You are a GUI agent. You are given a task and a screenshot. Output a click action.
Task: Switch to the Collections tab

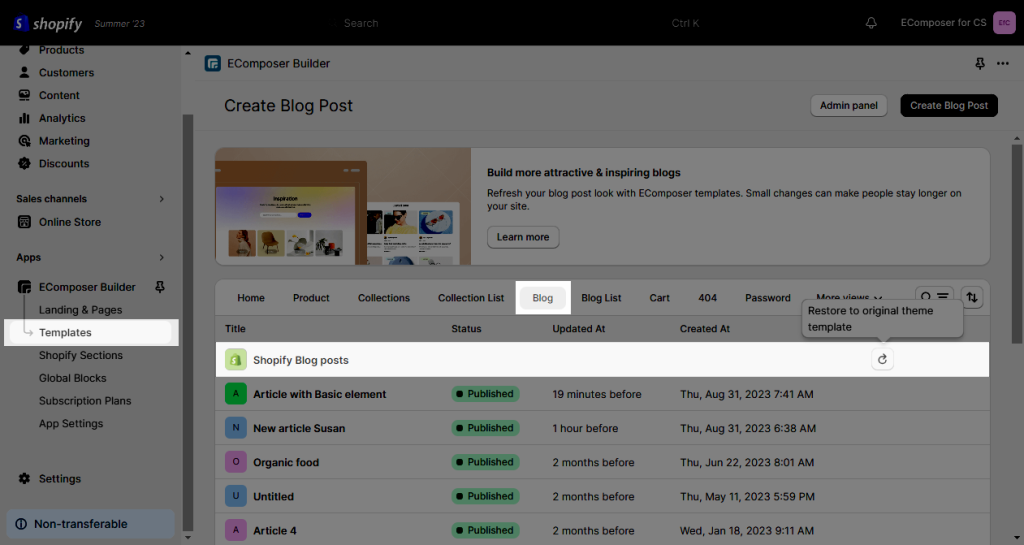384,298
